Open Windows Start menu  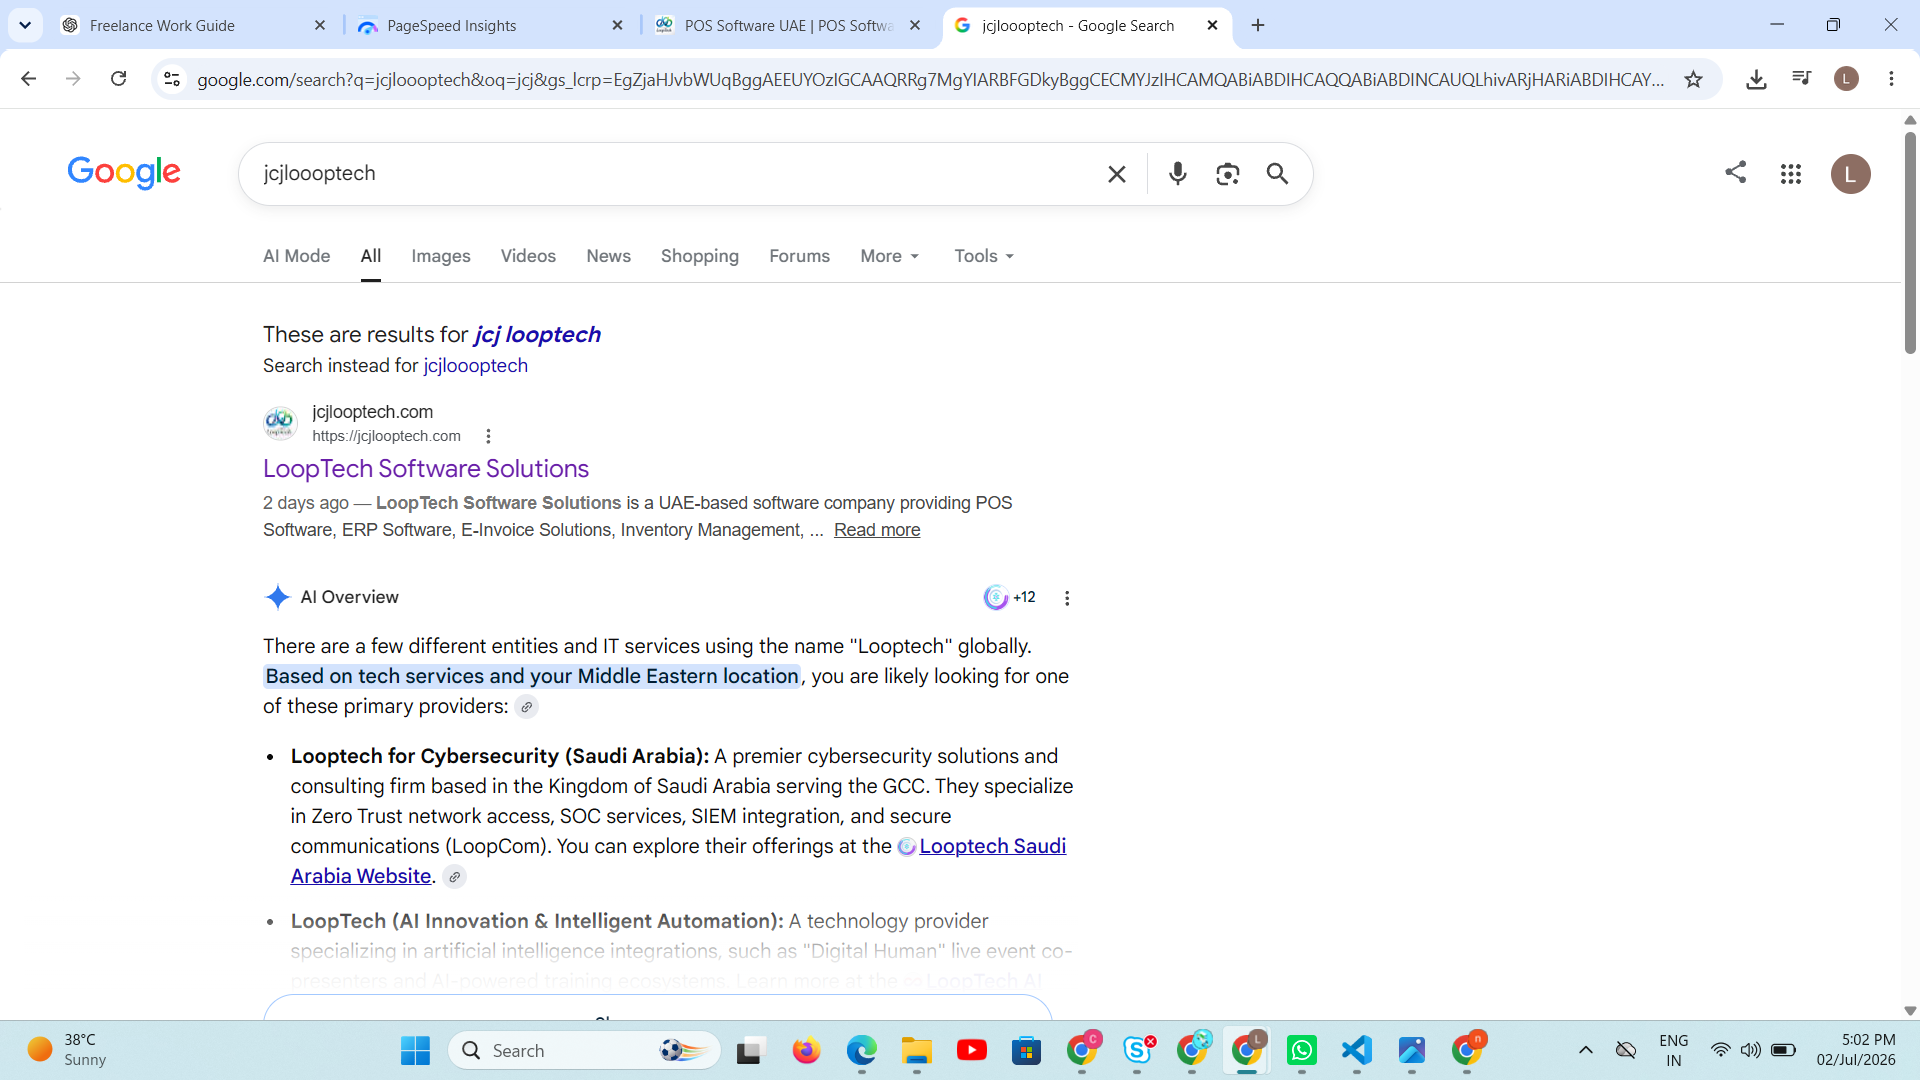pyautogui.click(x=415, y=1051)
